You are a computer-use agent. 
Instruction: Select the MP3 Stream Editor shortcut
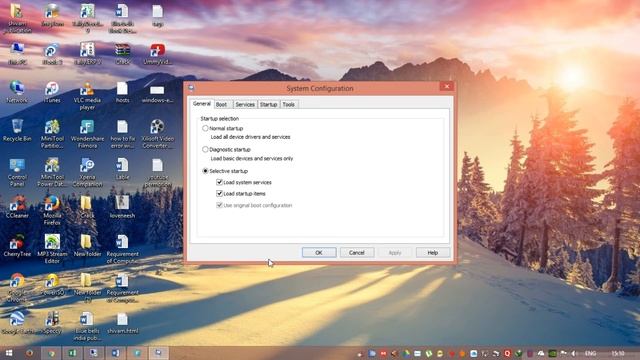(x=52, y=249)
